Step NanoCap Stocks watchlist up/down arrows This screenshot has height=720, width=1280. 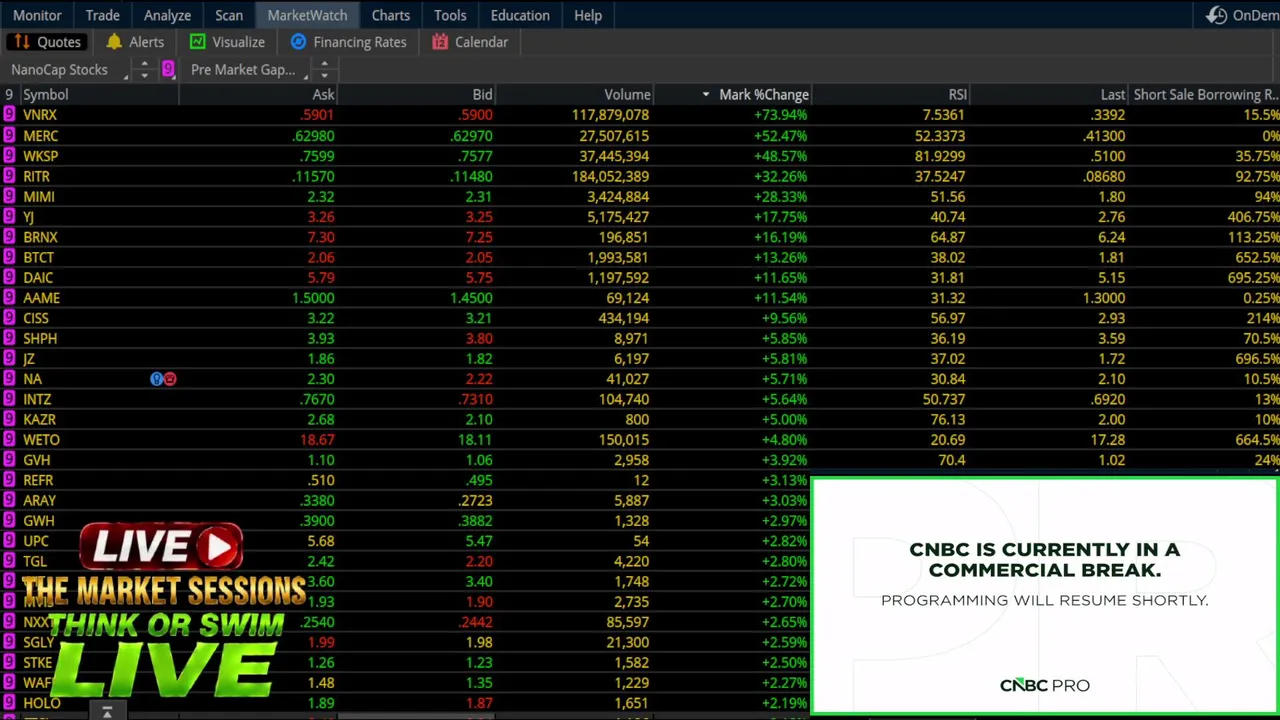coord(144,69)
